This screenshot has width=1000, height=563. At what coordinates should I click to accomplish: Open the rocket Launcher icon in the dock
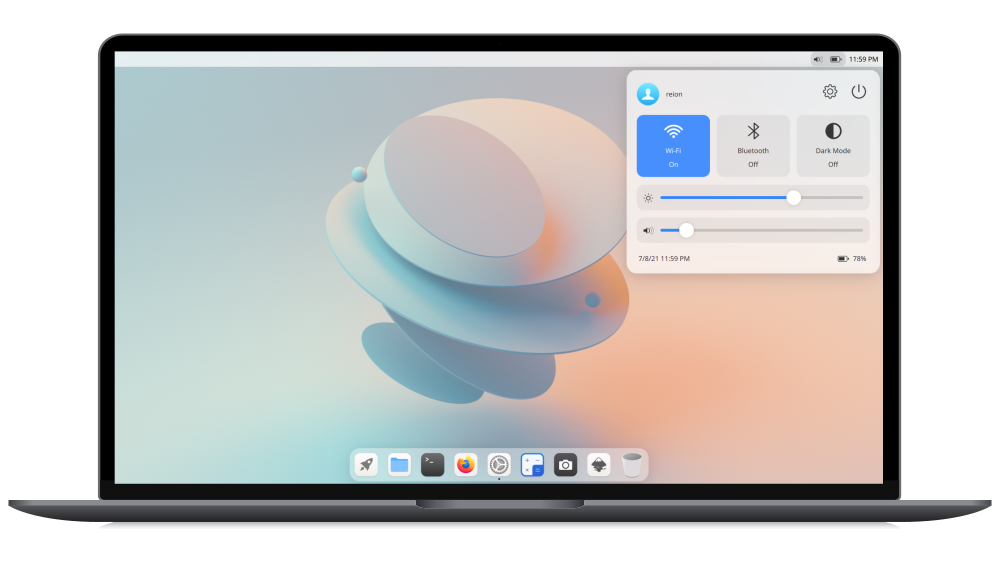pos(366,465)
